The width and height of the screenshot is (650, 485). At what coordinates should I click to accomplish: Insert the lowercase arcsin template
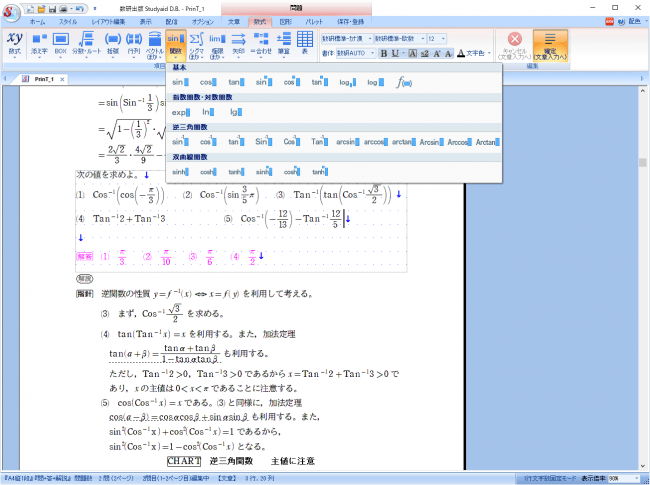click(x=347, y=142)
